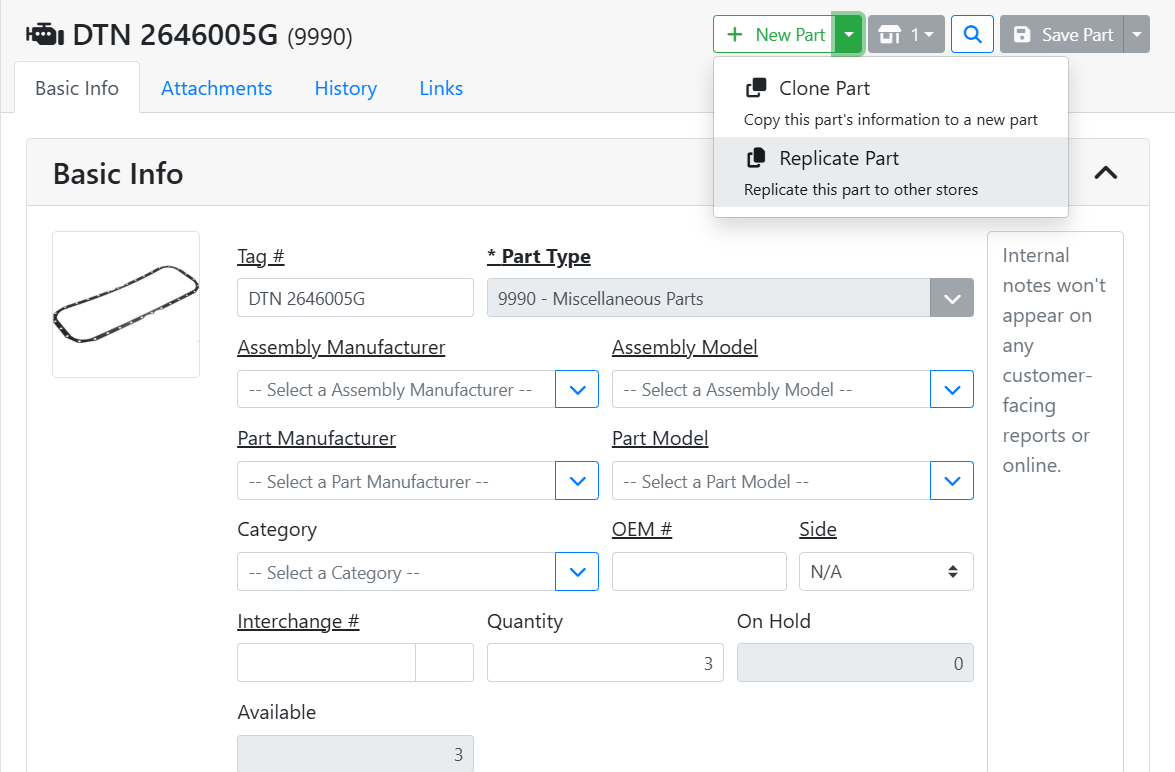This screenshot has width=1175, height=772.
Task: Click the Save Part button
Action: (x=1061, y=35)
